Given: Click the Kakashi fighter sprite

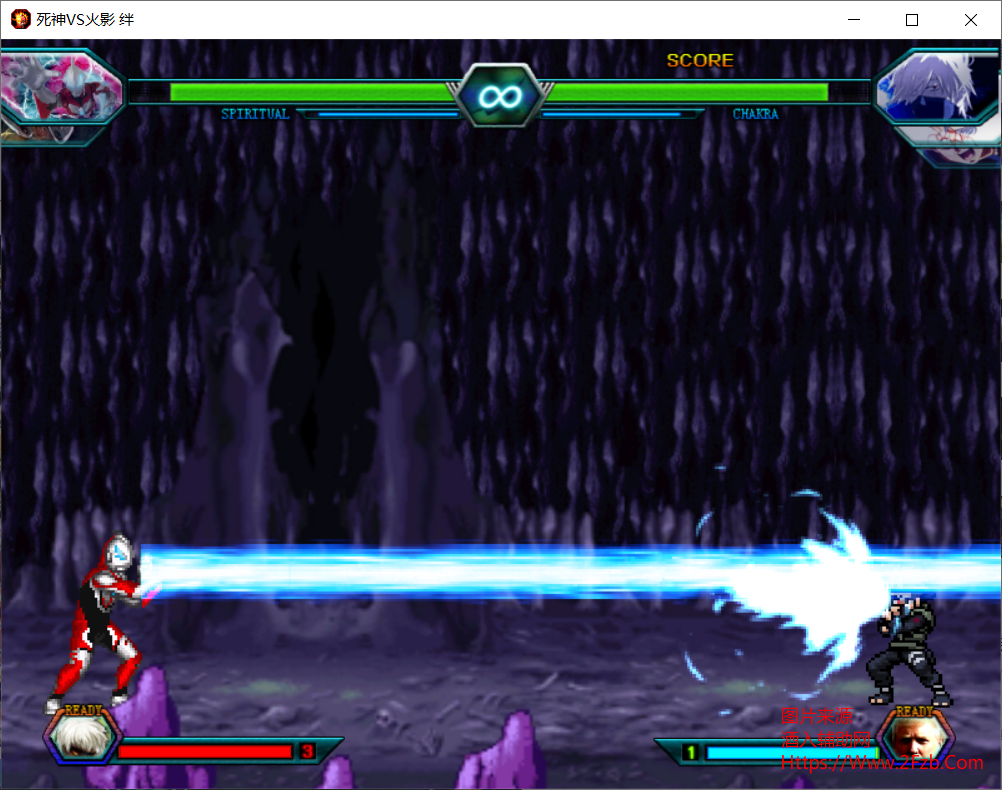Looking at the screenshot, I should (x=909, y=649).
